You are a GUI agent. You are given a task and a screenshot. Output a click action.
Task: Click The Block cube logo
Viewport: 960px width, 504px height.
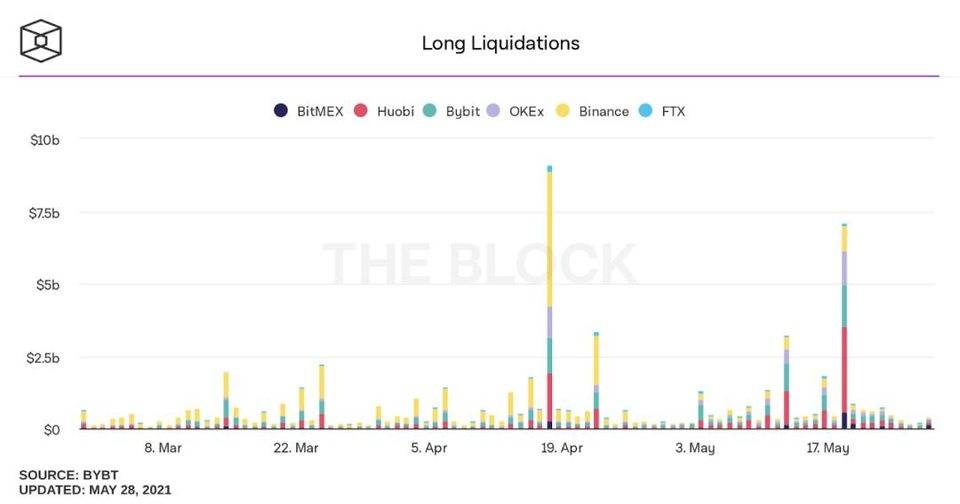coord(42,40)
